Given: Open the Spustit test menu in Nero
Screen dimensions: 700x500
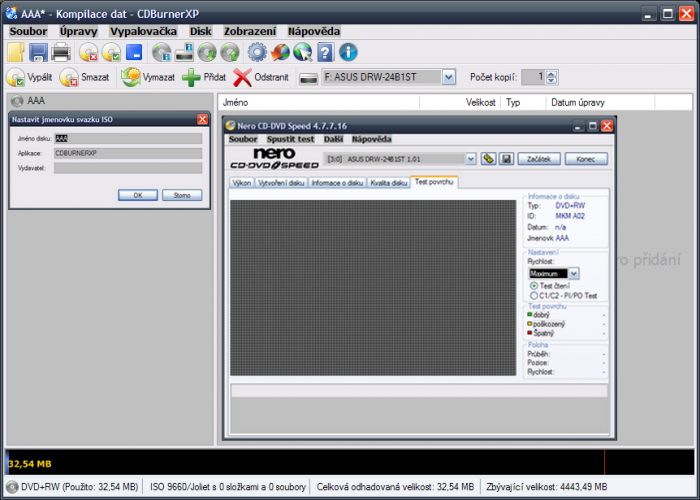Looking at the screenshot, I should click(x=290, y=139).
